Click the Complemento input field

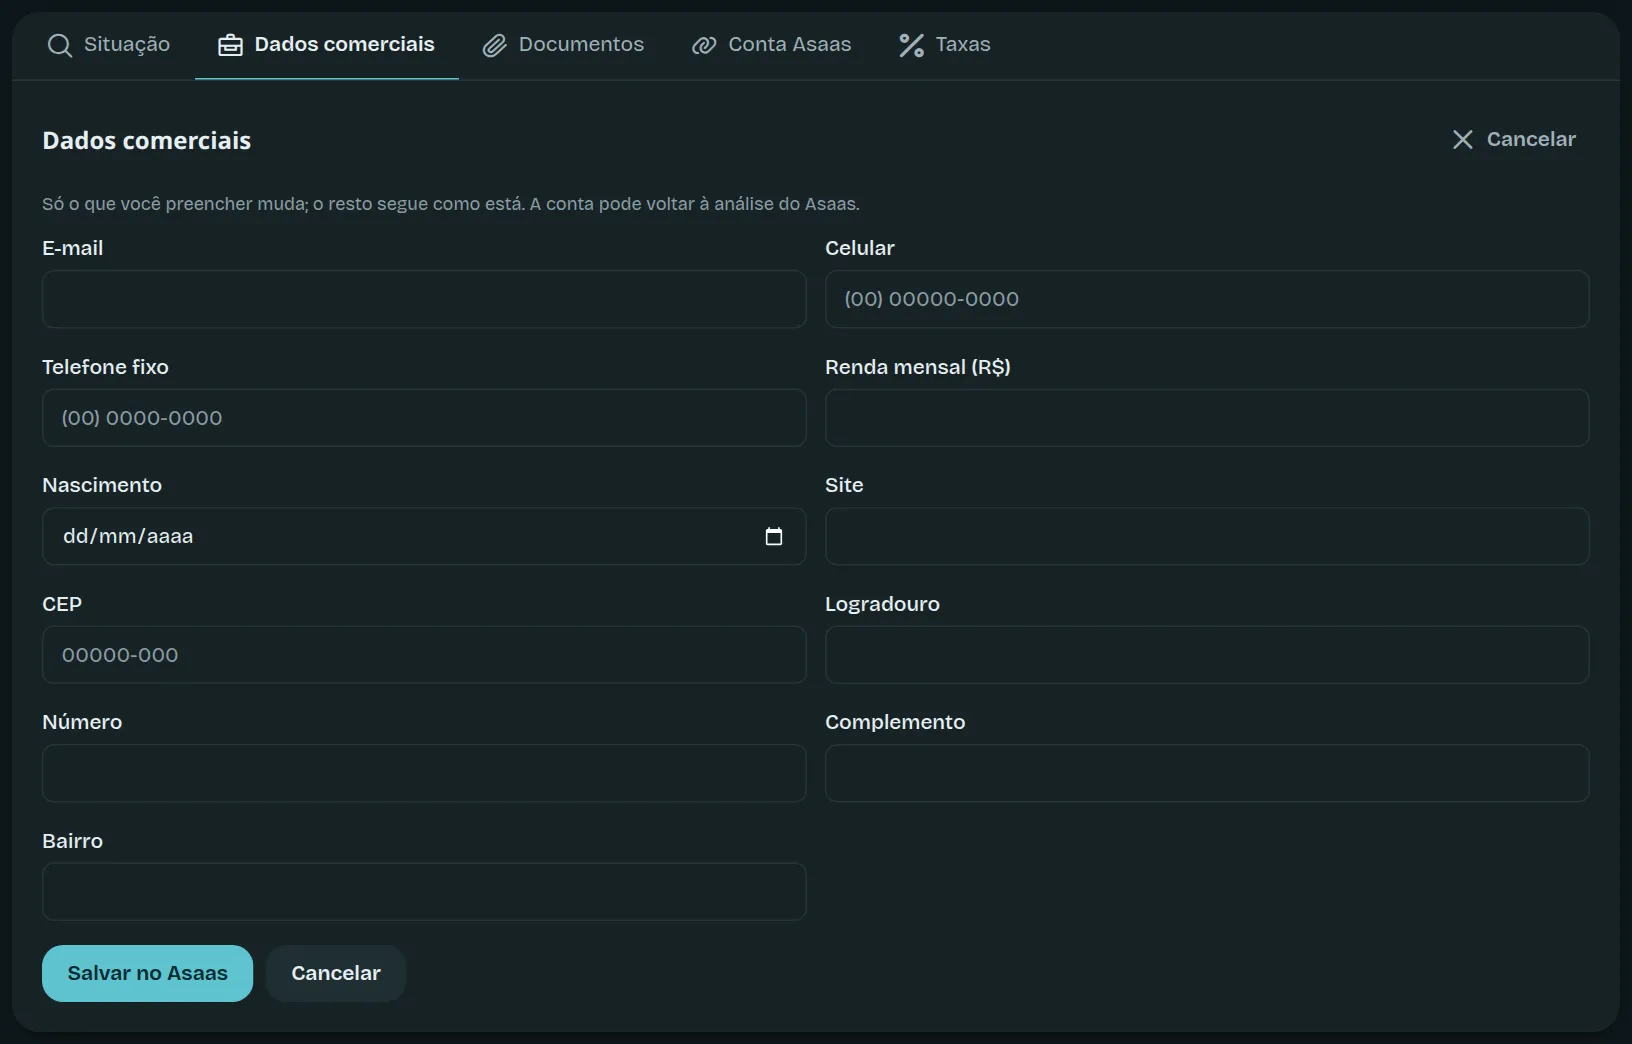(1207, 773)
